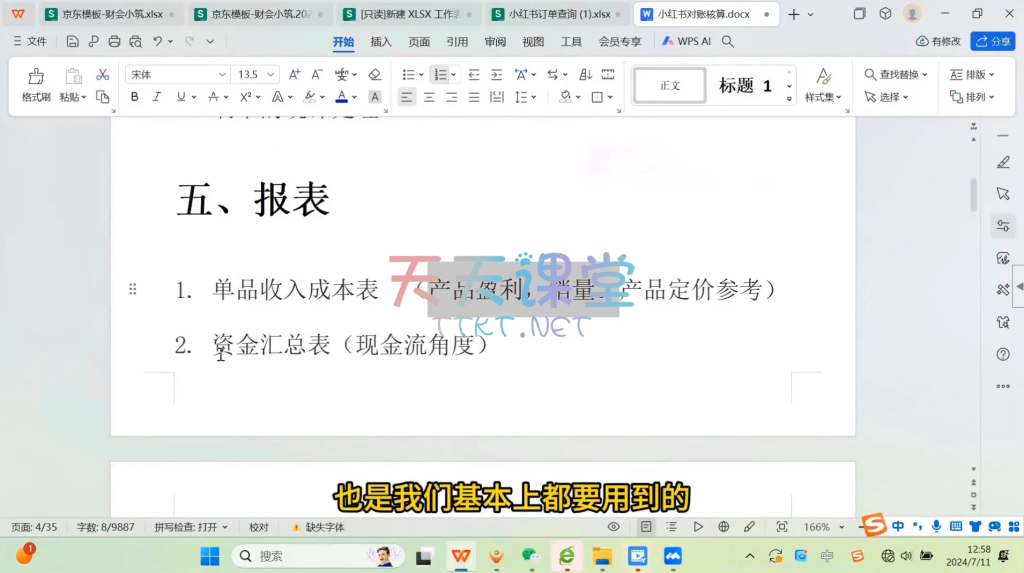Click the Cut scissors icon
Screen dimensions: 1024x573
[x=102, y=75]
